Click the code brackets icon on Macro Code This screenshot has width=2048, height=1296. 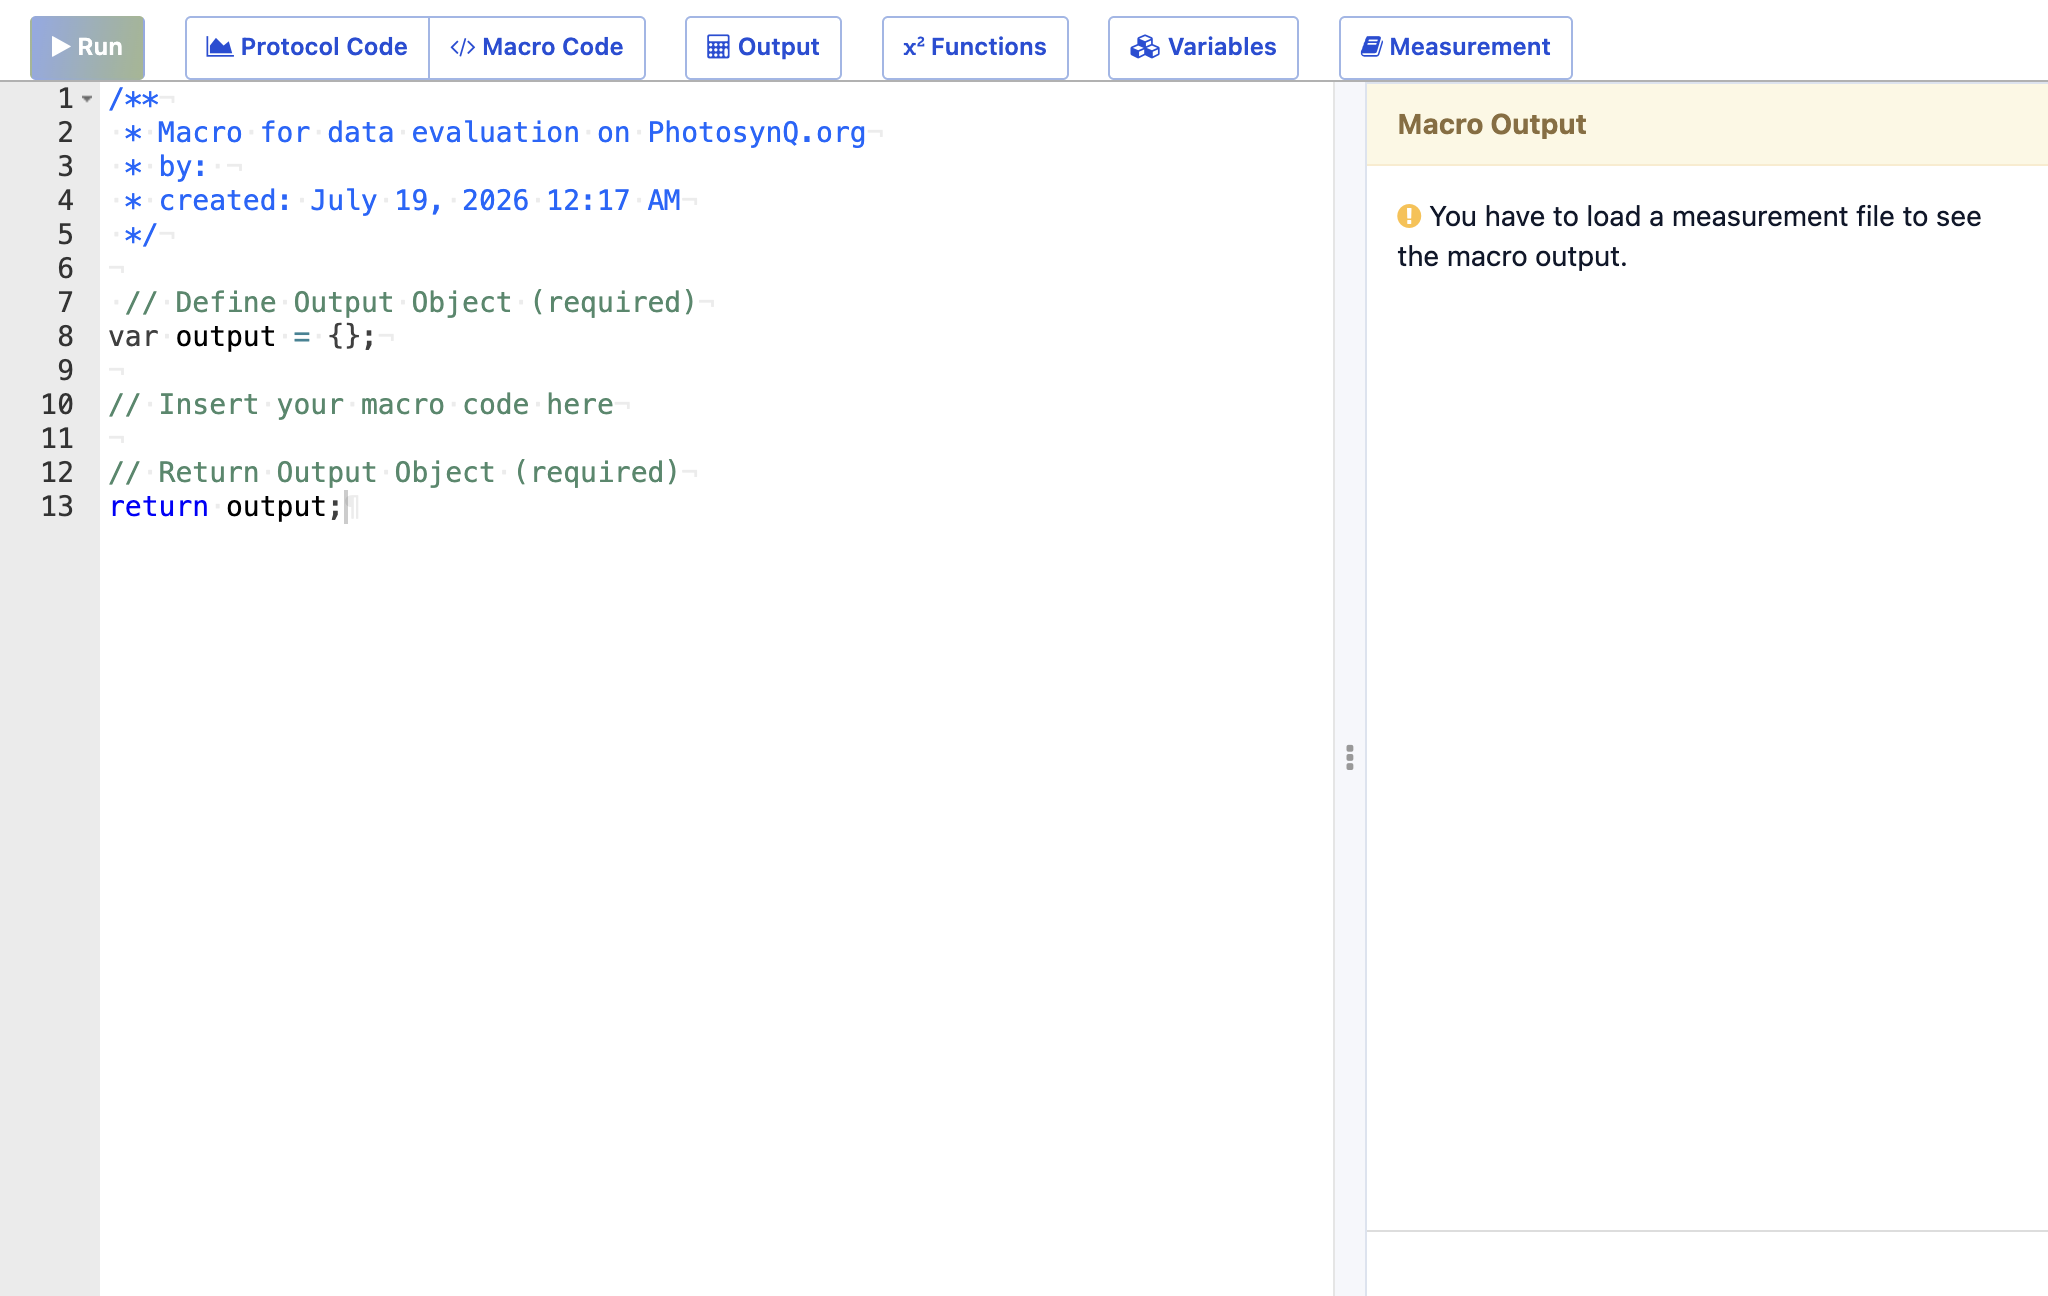[x=462, y=47]
